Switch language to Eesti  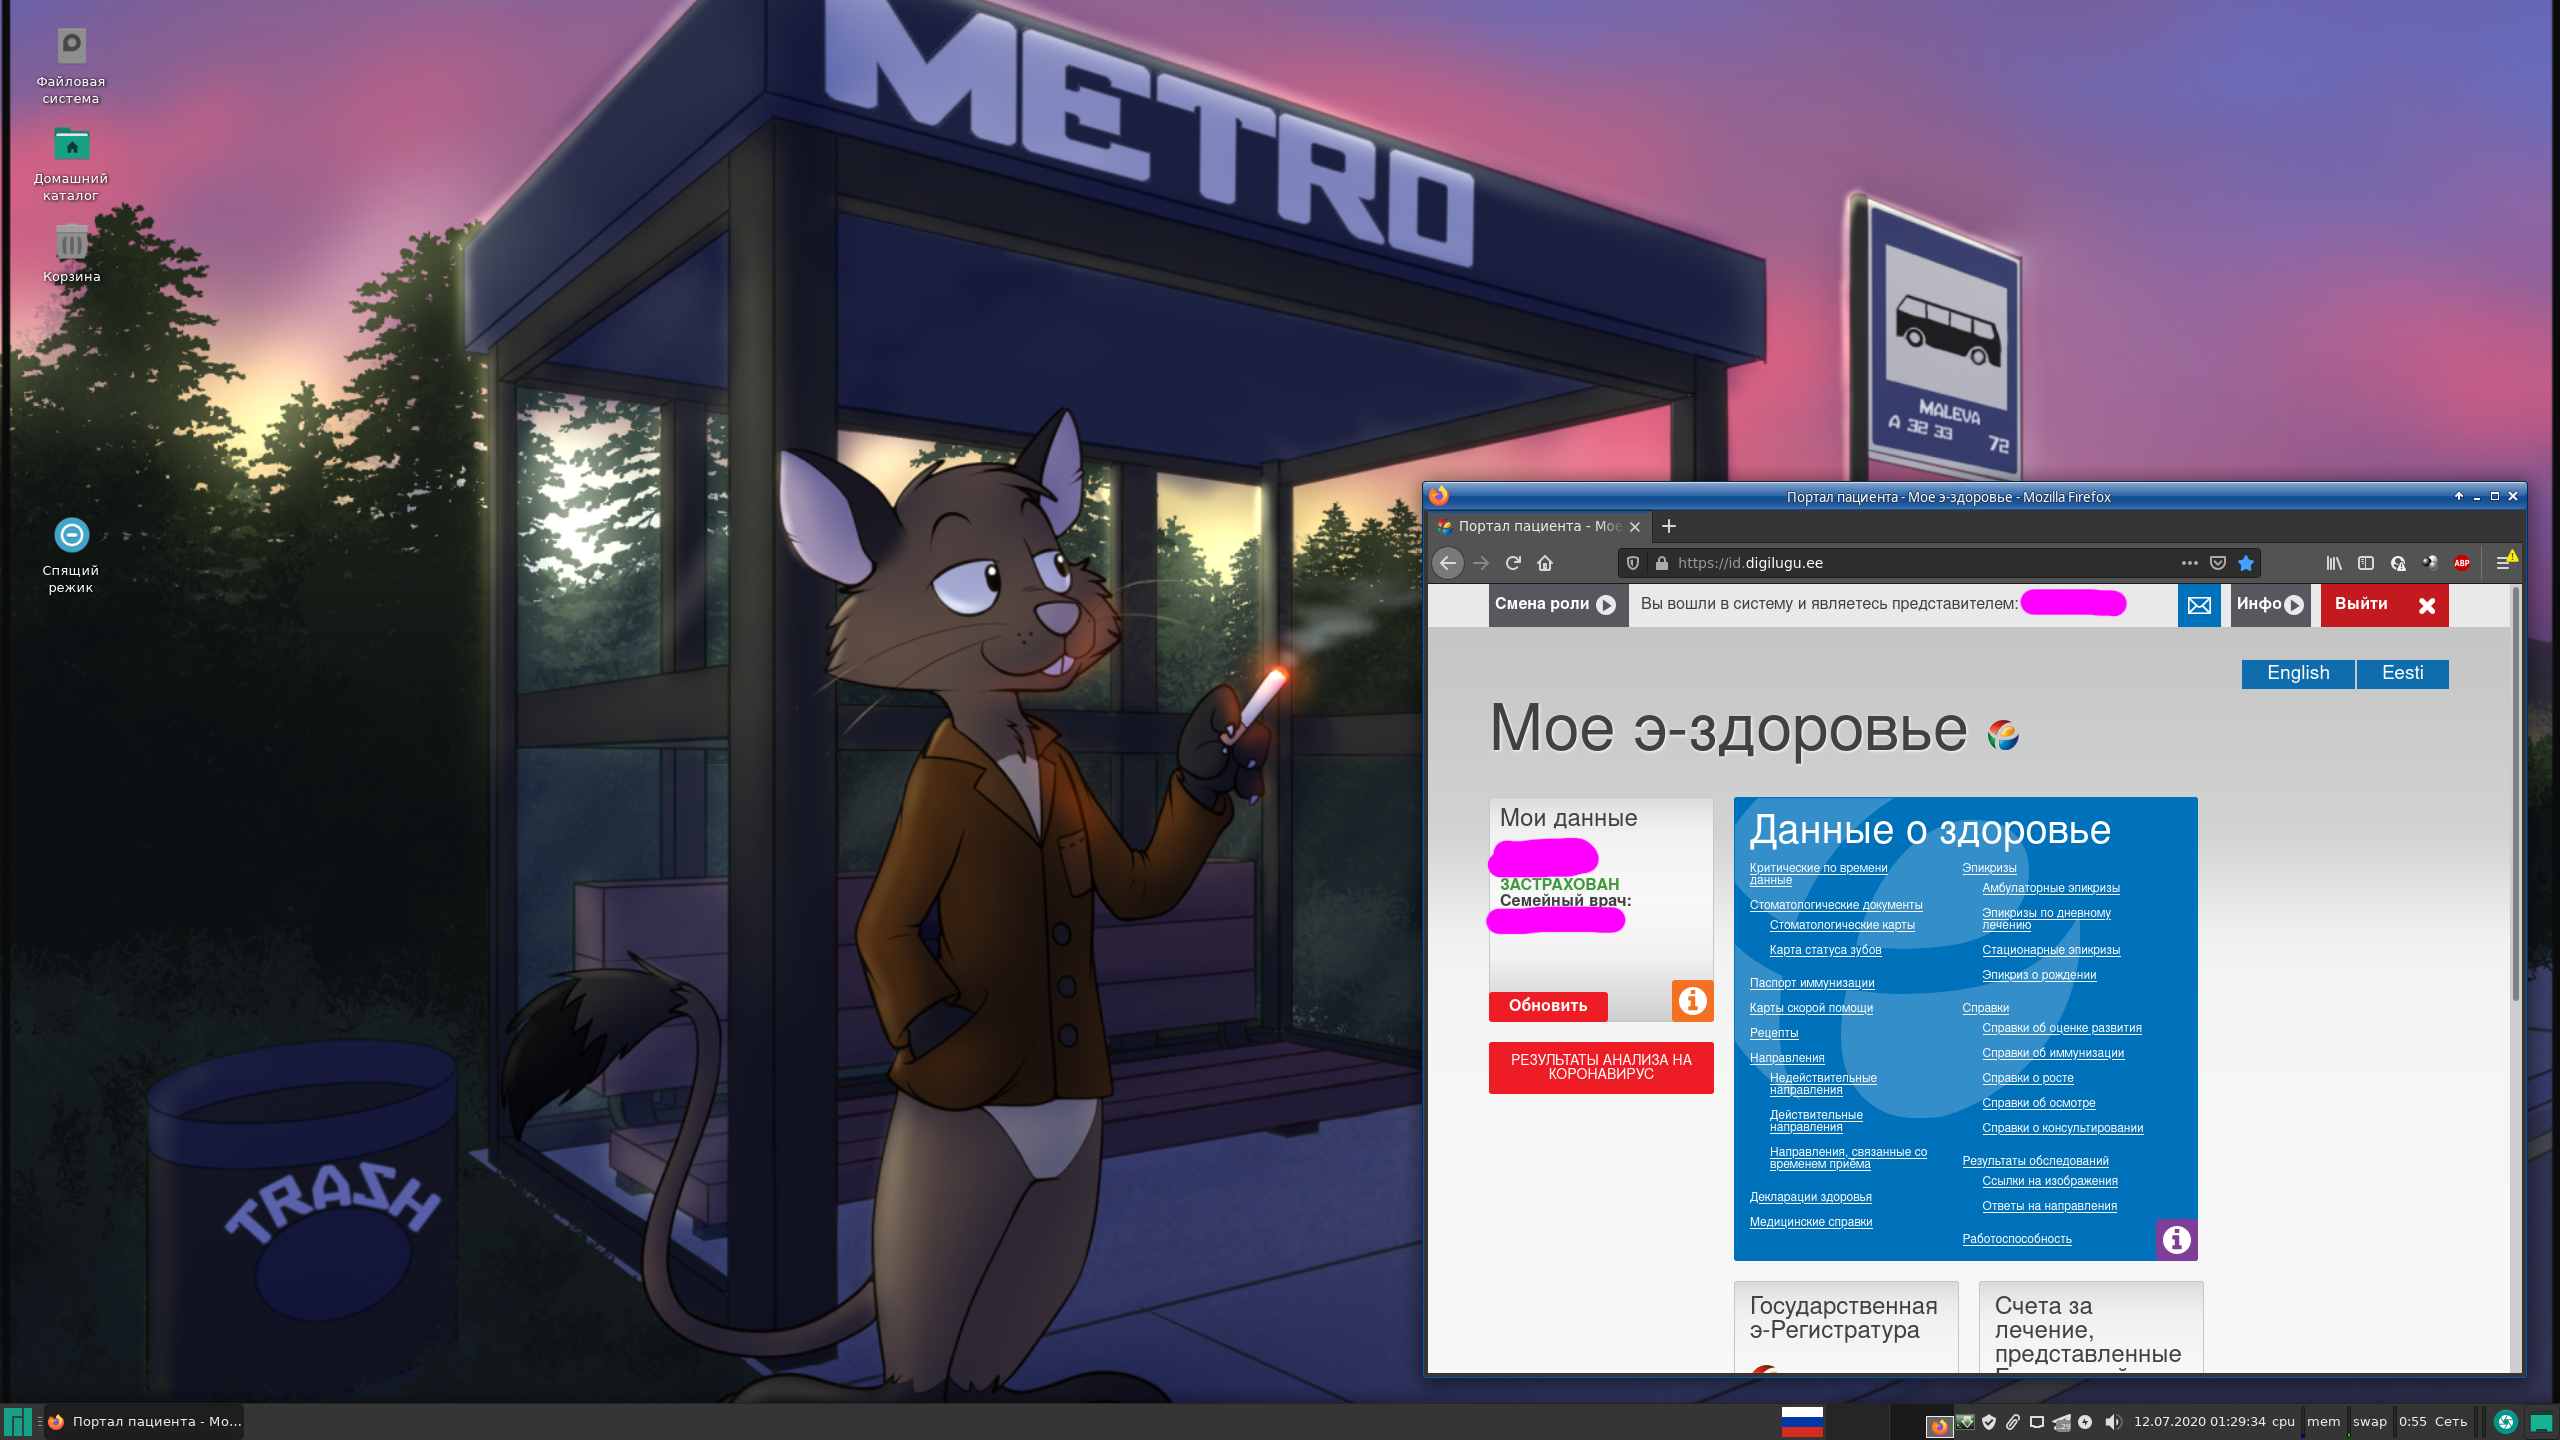(x=2402, y=674)
